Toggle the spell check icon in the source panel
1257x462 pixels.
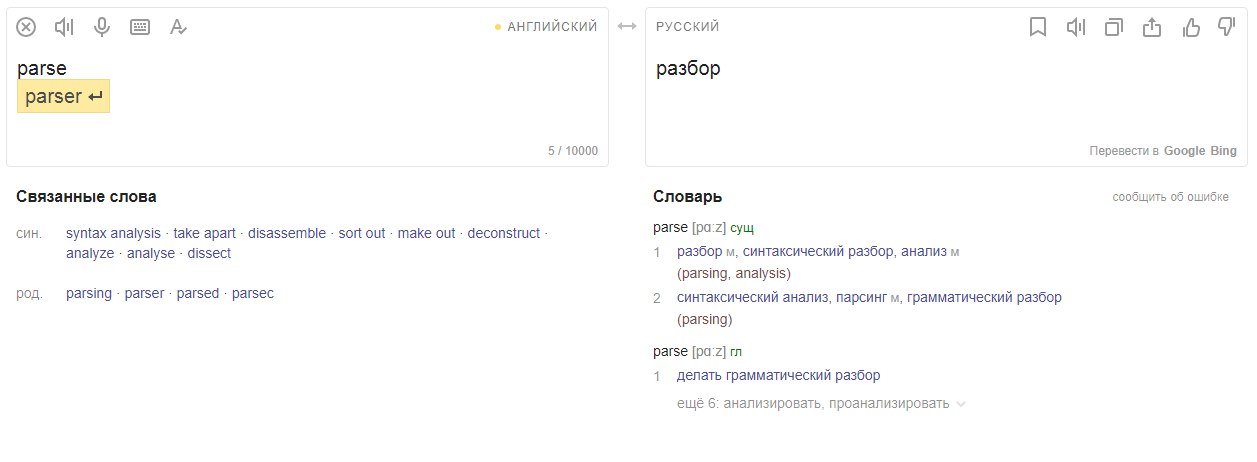click(178, 27)
